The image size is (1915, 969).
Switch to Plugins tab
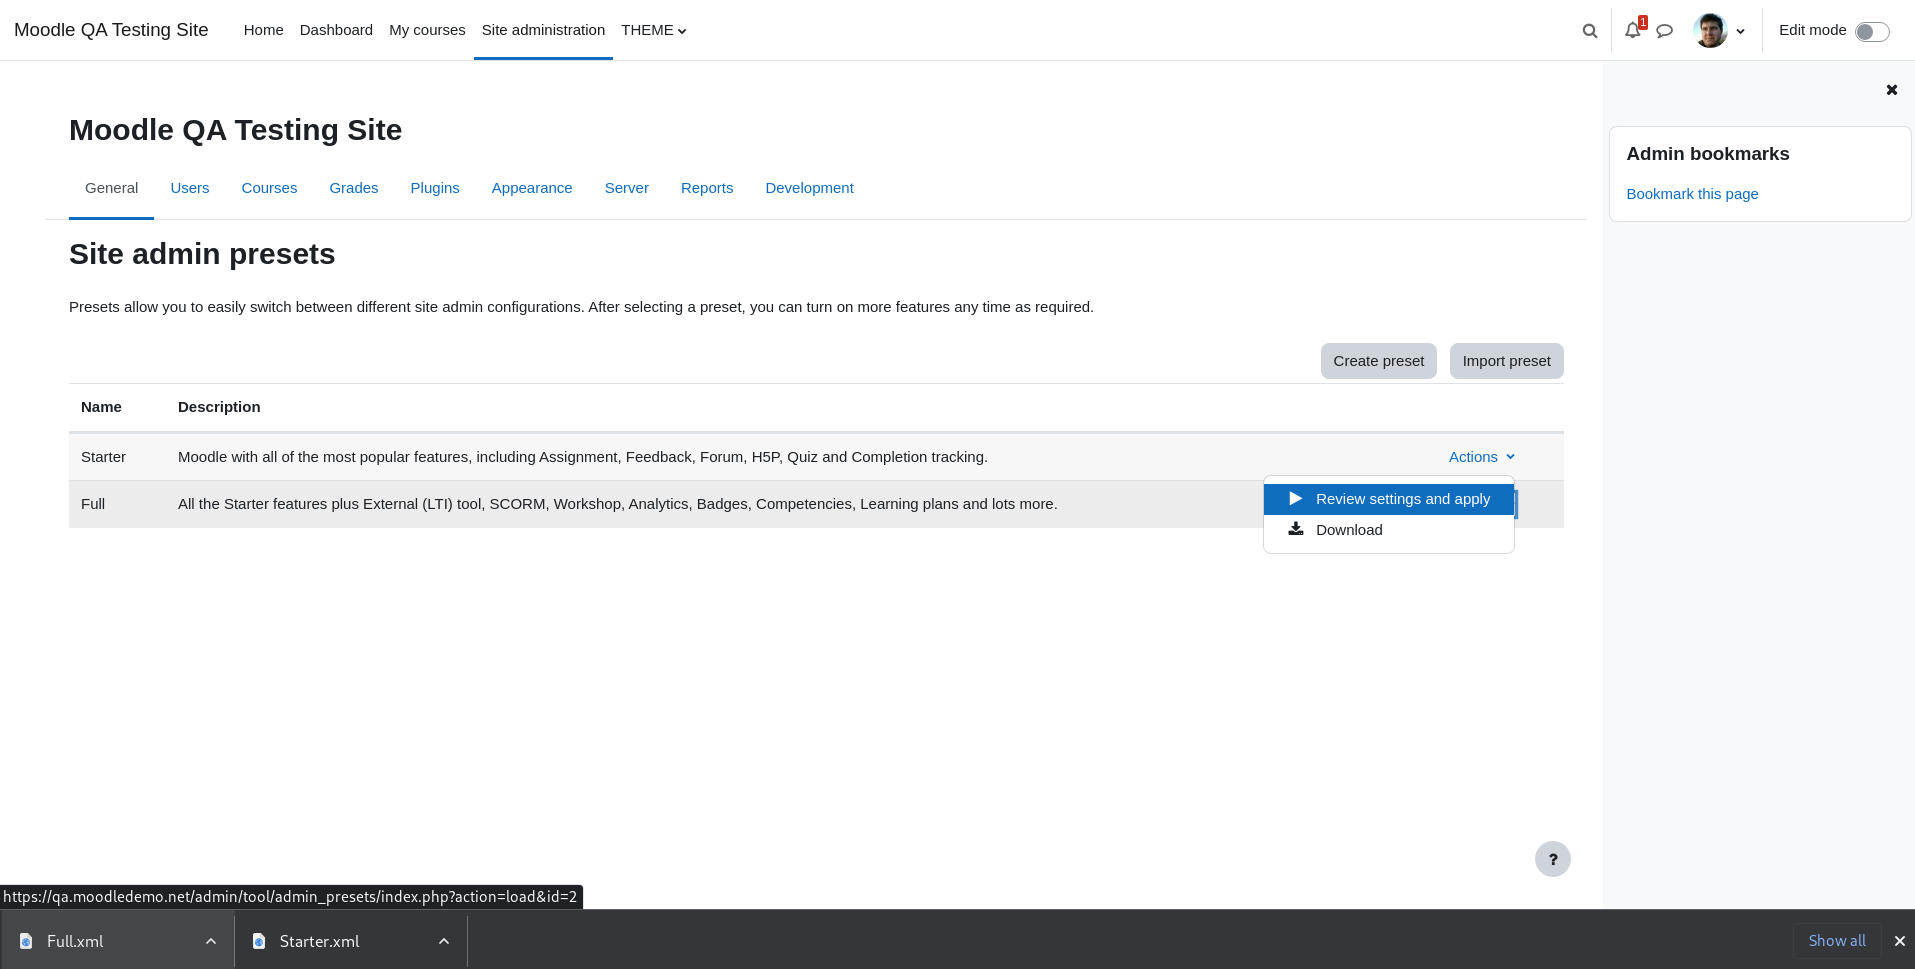435,188
